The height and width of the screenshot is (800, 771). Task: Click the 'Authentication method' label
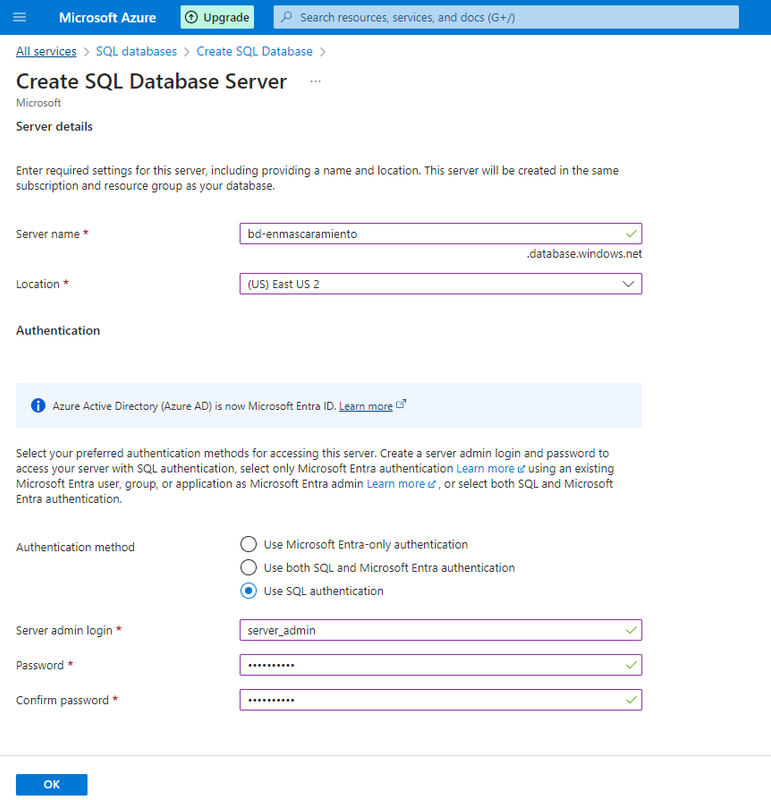click(75, 547)
